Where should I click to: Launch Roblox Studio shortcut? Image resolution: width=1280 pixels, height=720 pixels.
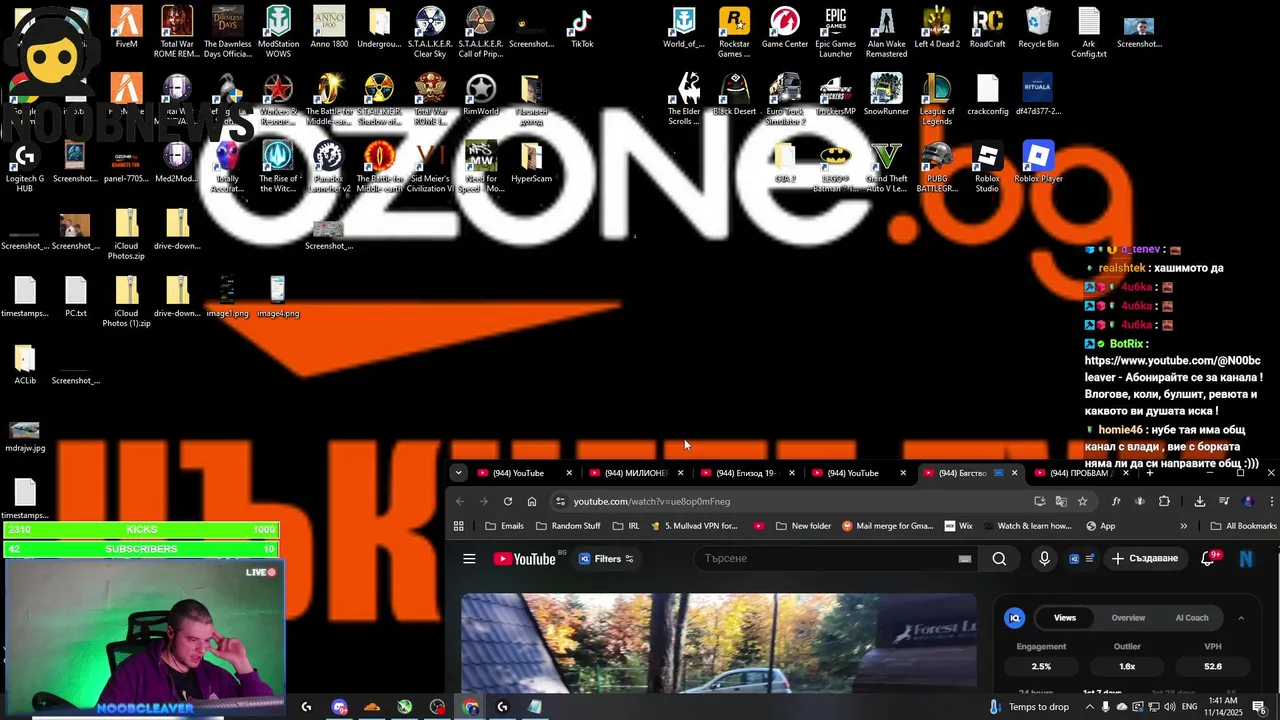click(x=987, y=166)
